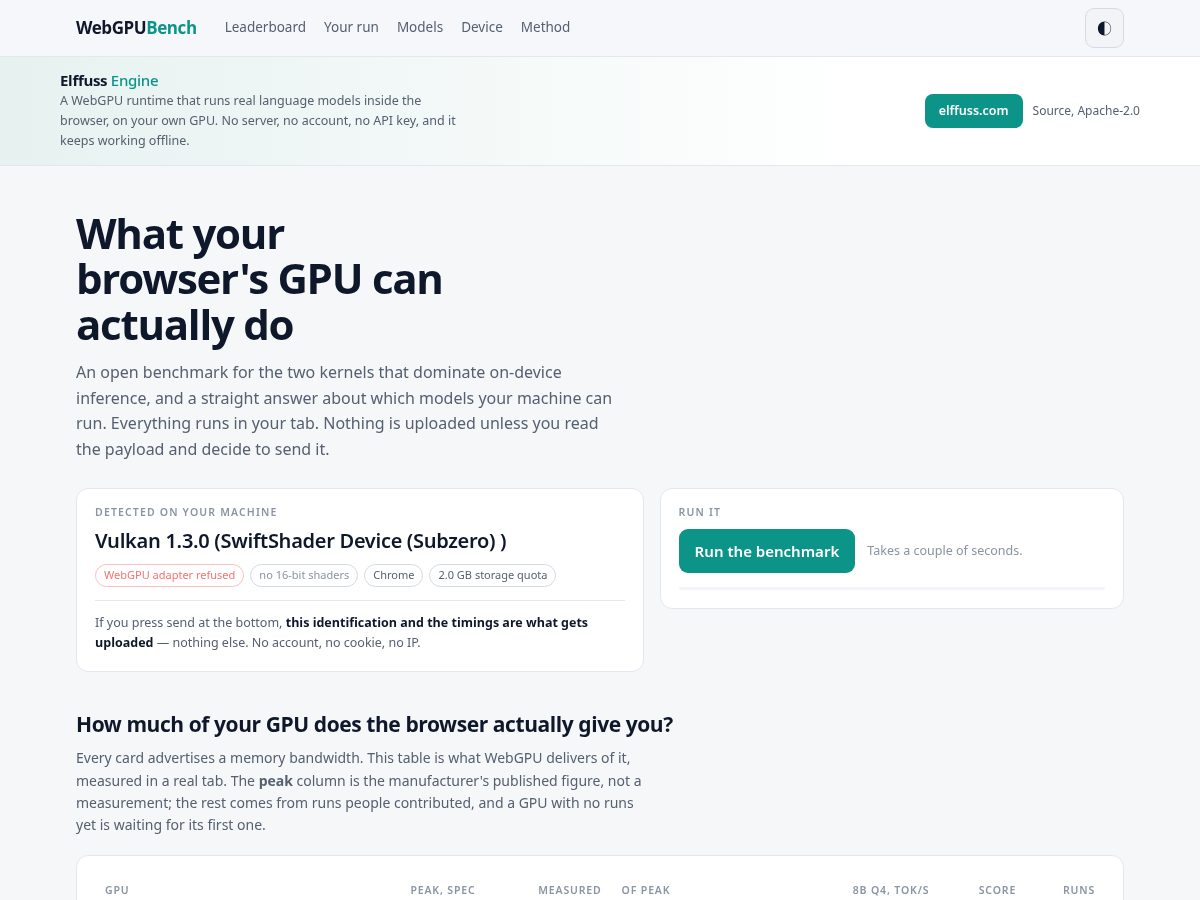Click the Elffuss Engine title
The width and height of the screenshot is (1200, 900).
pos(109,81)
